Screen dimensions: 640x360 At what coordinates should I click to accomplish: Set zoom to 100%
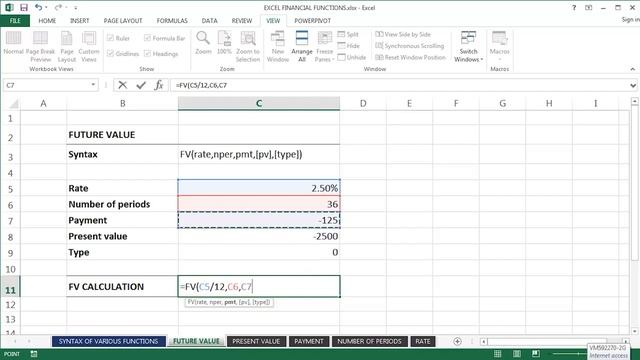pyautogui.click(x=224, y=43)
